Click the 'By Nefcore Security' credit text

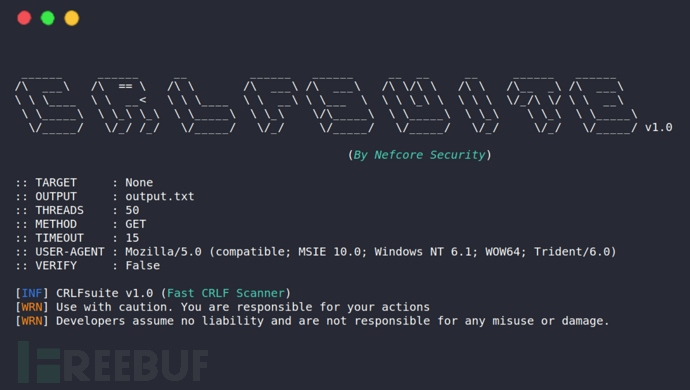[419, 155]
